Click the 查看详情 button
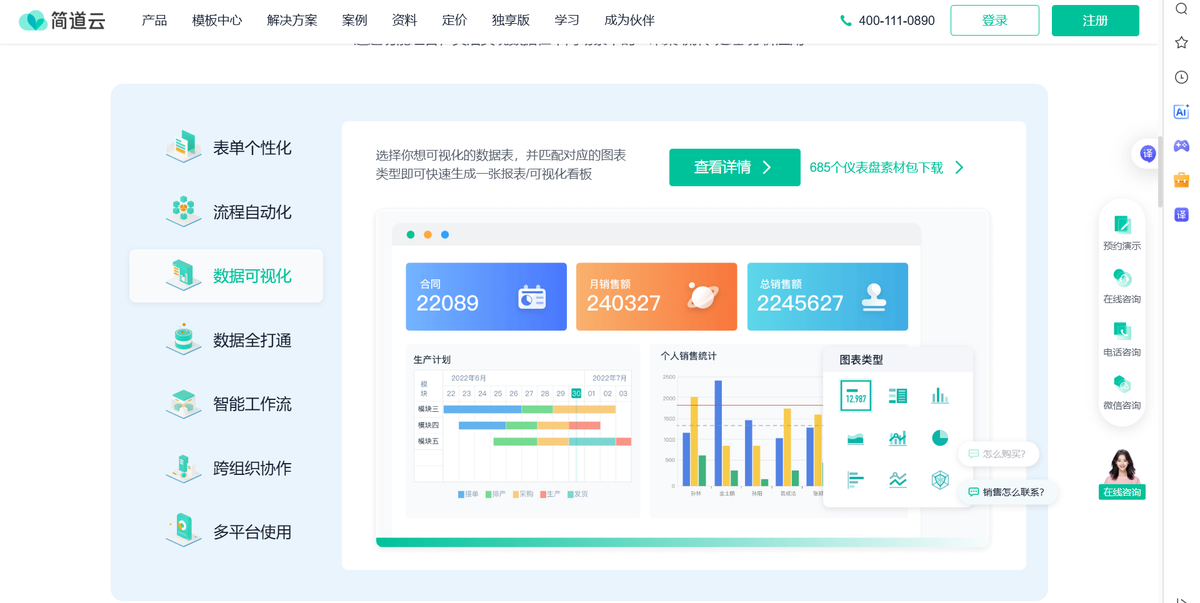This screenshot has width=1200, height=603. (x=734, y=167)
